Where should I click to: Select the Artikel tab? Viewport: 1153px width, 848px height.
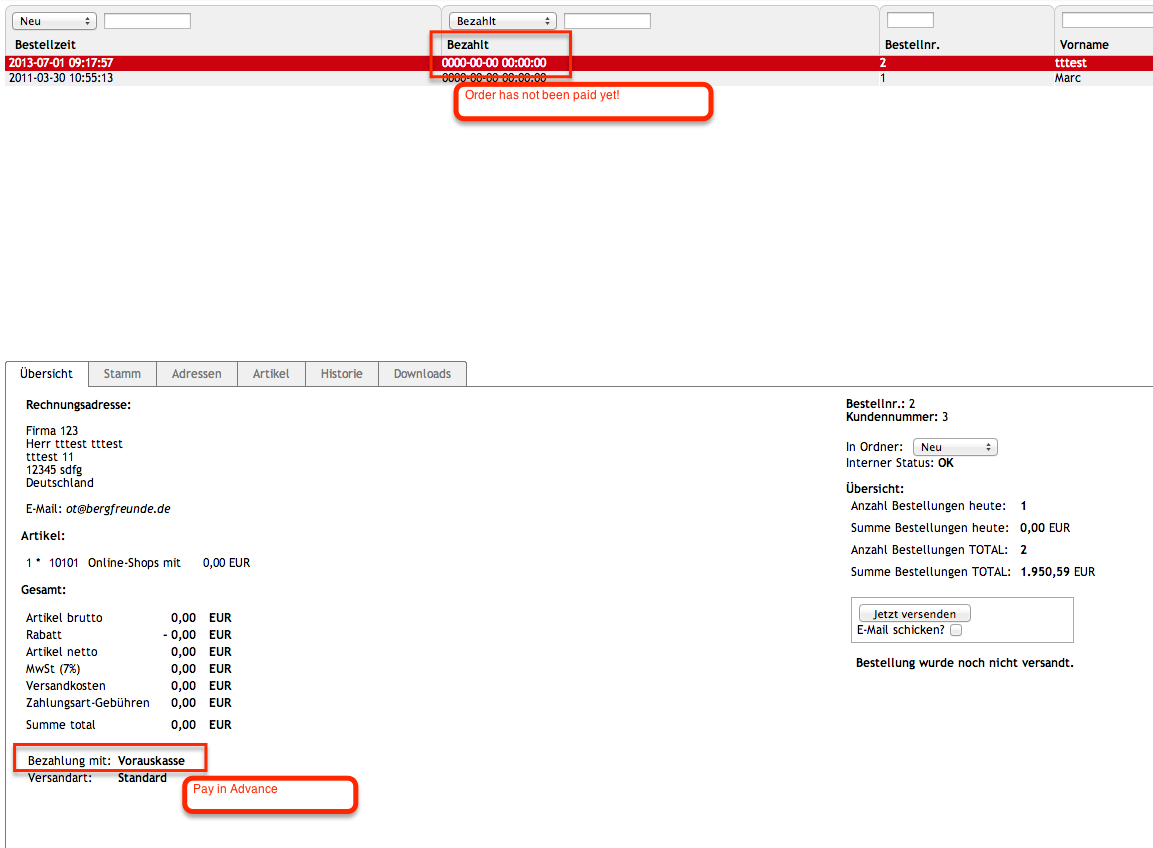[271, 374]
